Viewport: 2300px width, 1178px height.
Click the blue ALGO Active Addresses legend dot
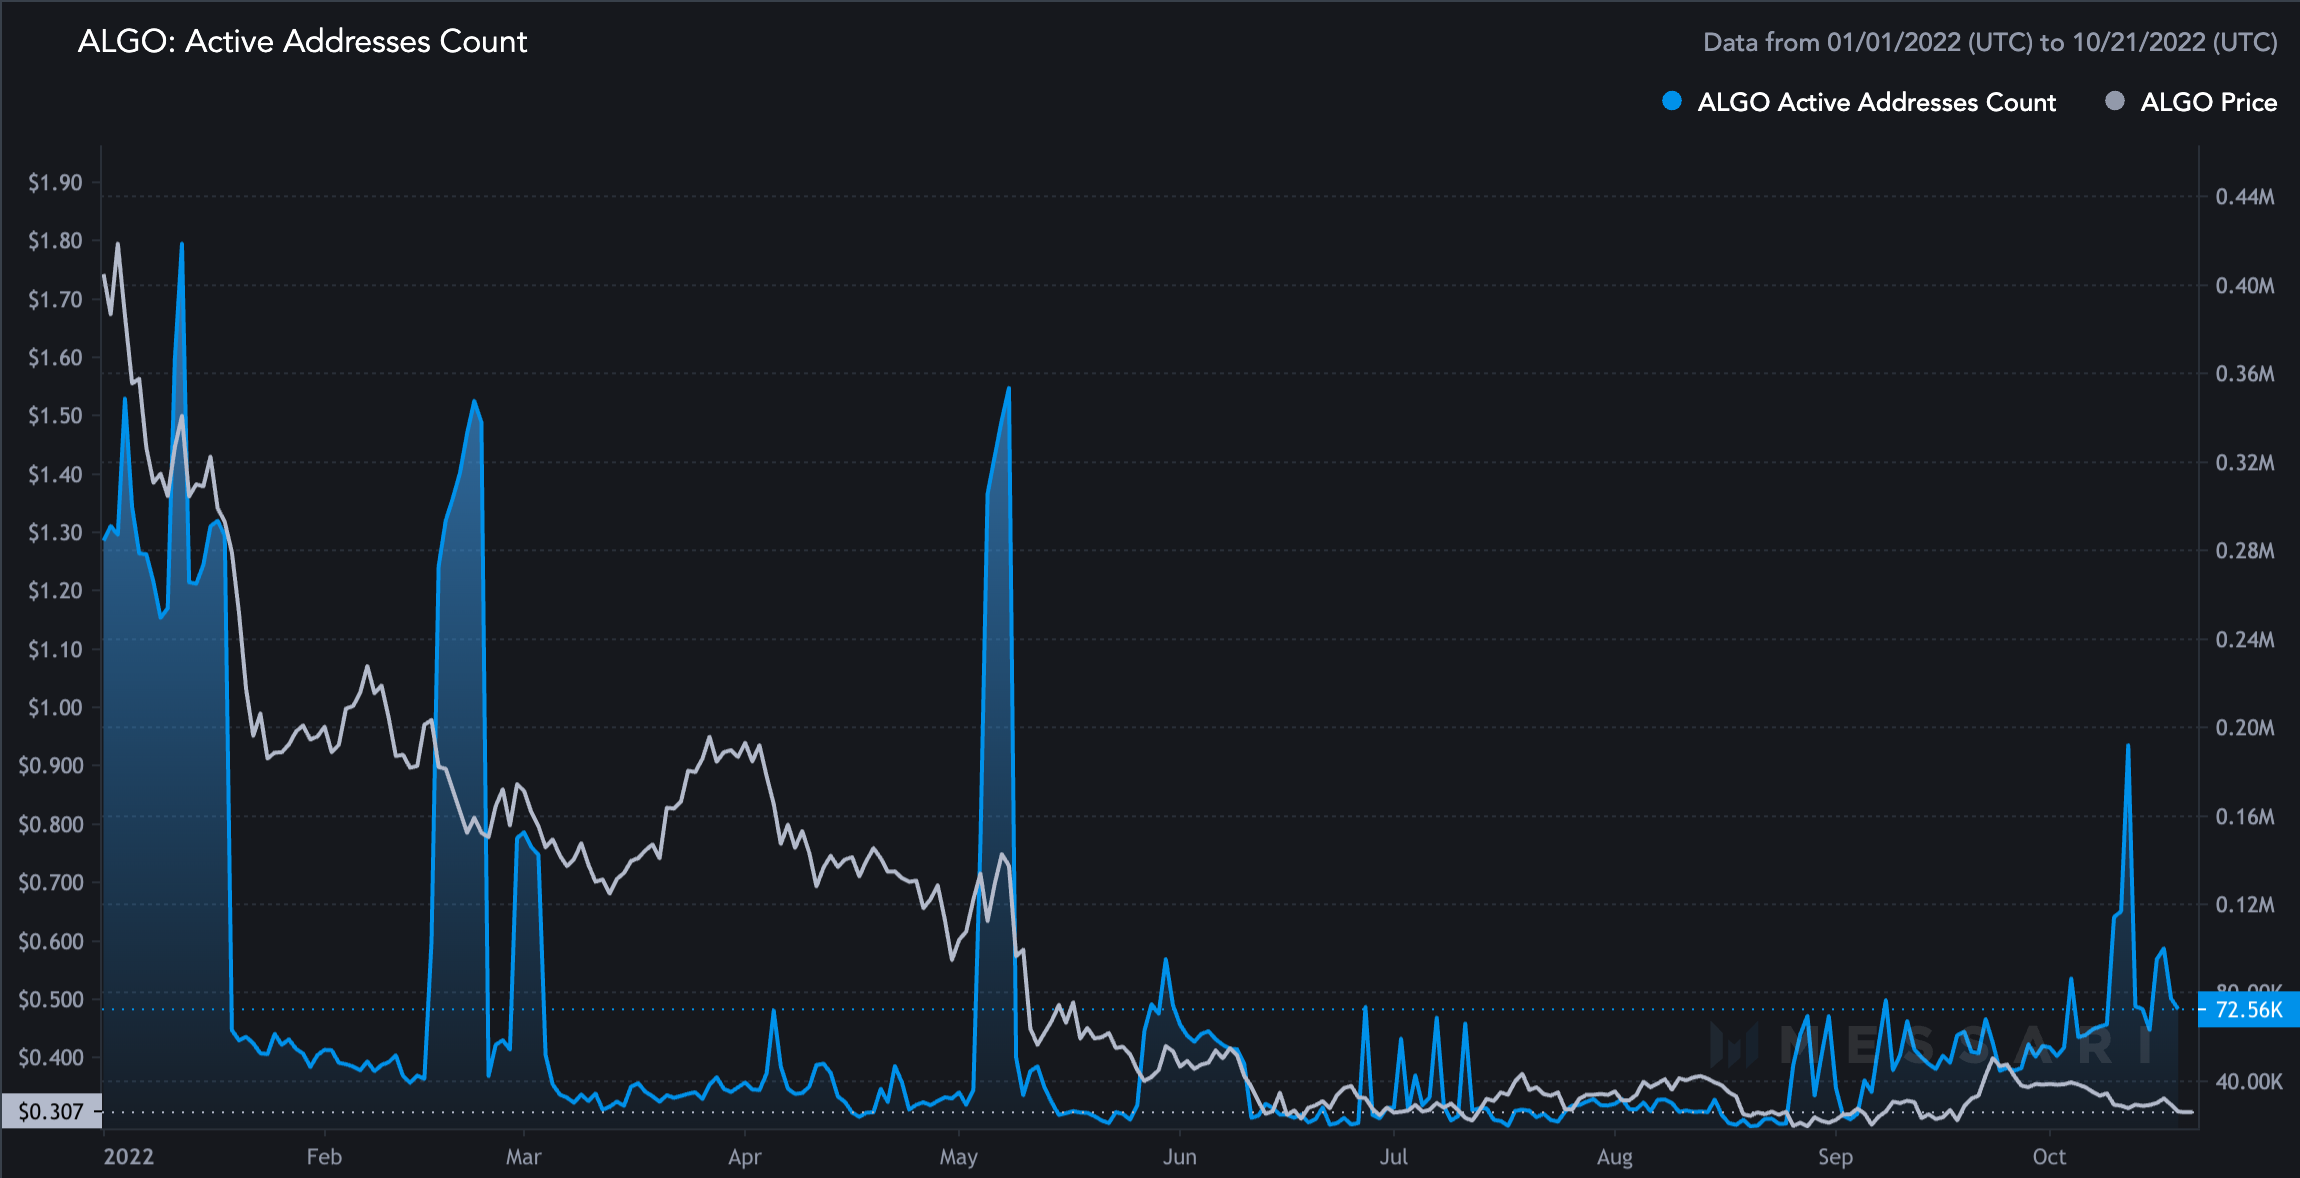tap(1671, 101)
